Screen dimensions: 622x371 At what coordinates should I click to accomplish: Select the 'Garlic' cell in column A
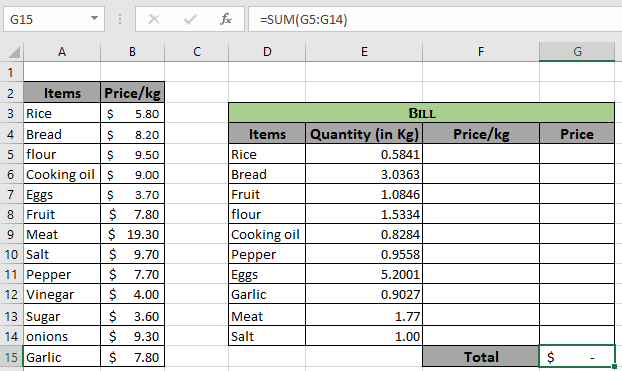(x=62, y=357)
